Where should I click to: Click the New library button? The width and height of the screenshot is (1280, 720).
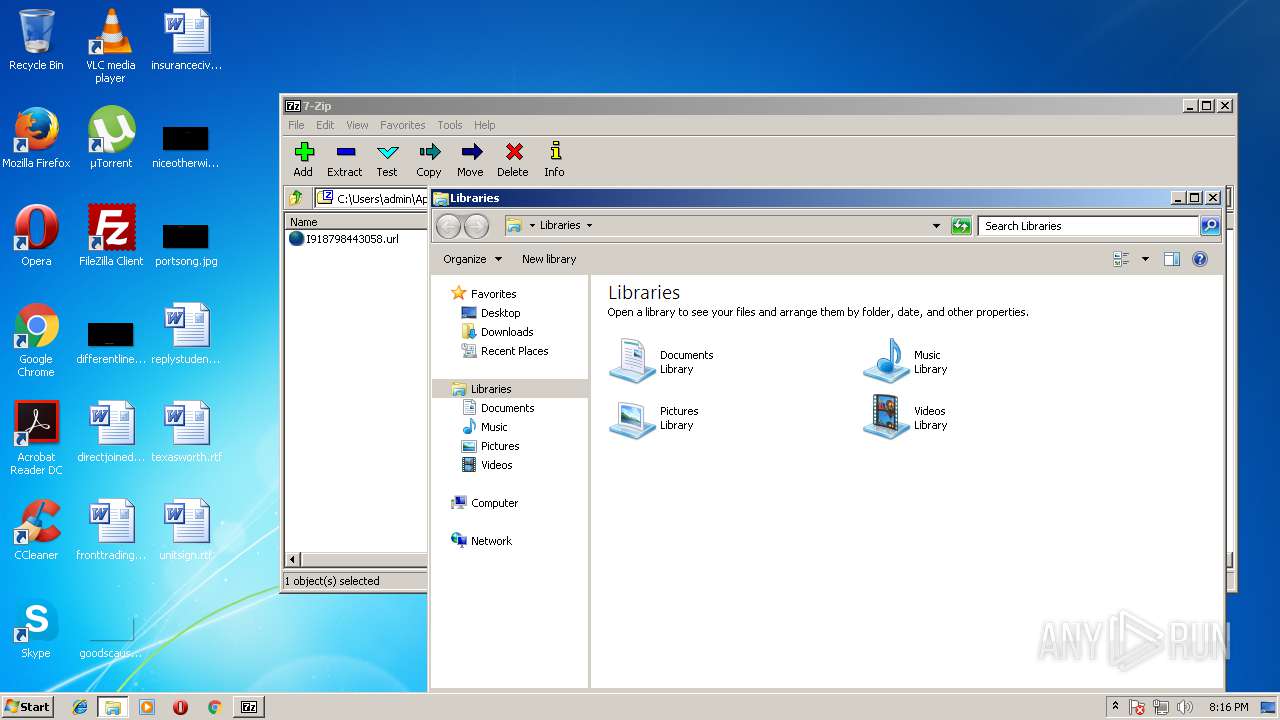pos(549,259)
